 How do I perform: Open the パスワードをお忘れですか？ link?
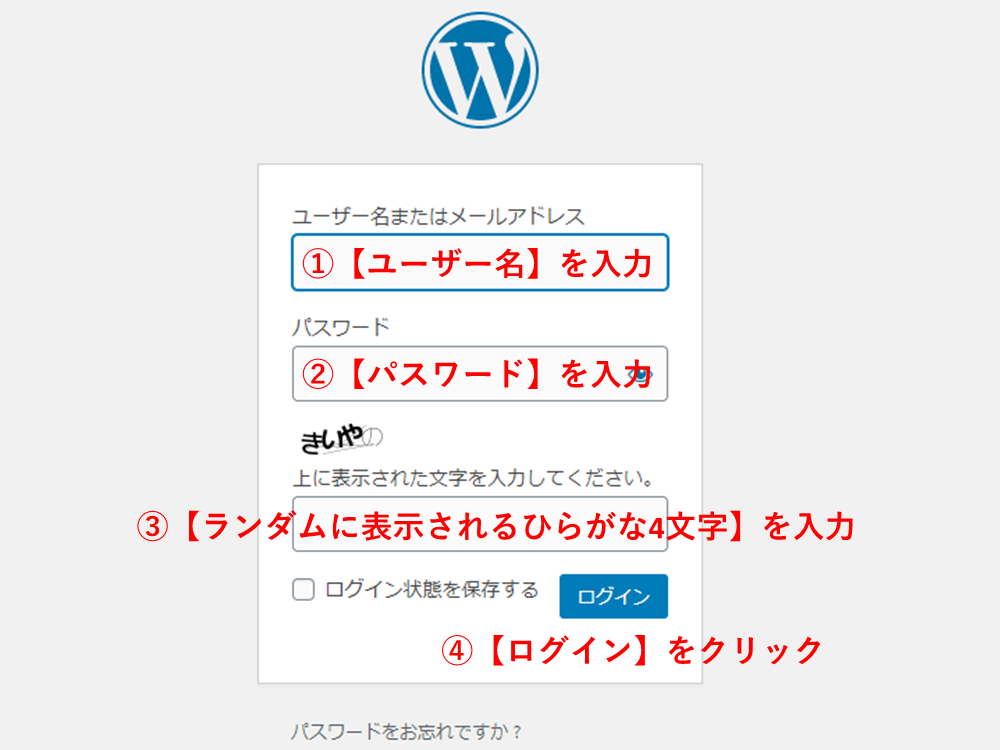click(406, 731)
